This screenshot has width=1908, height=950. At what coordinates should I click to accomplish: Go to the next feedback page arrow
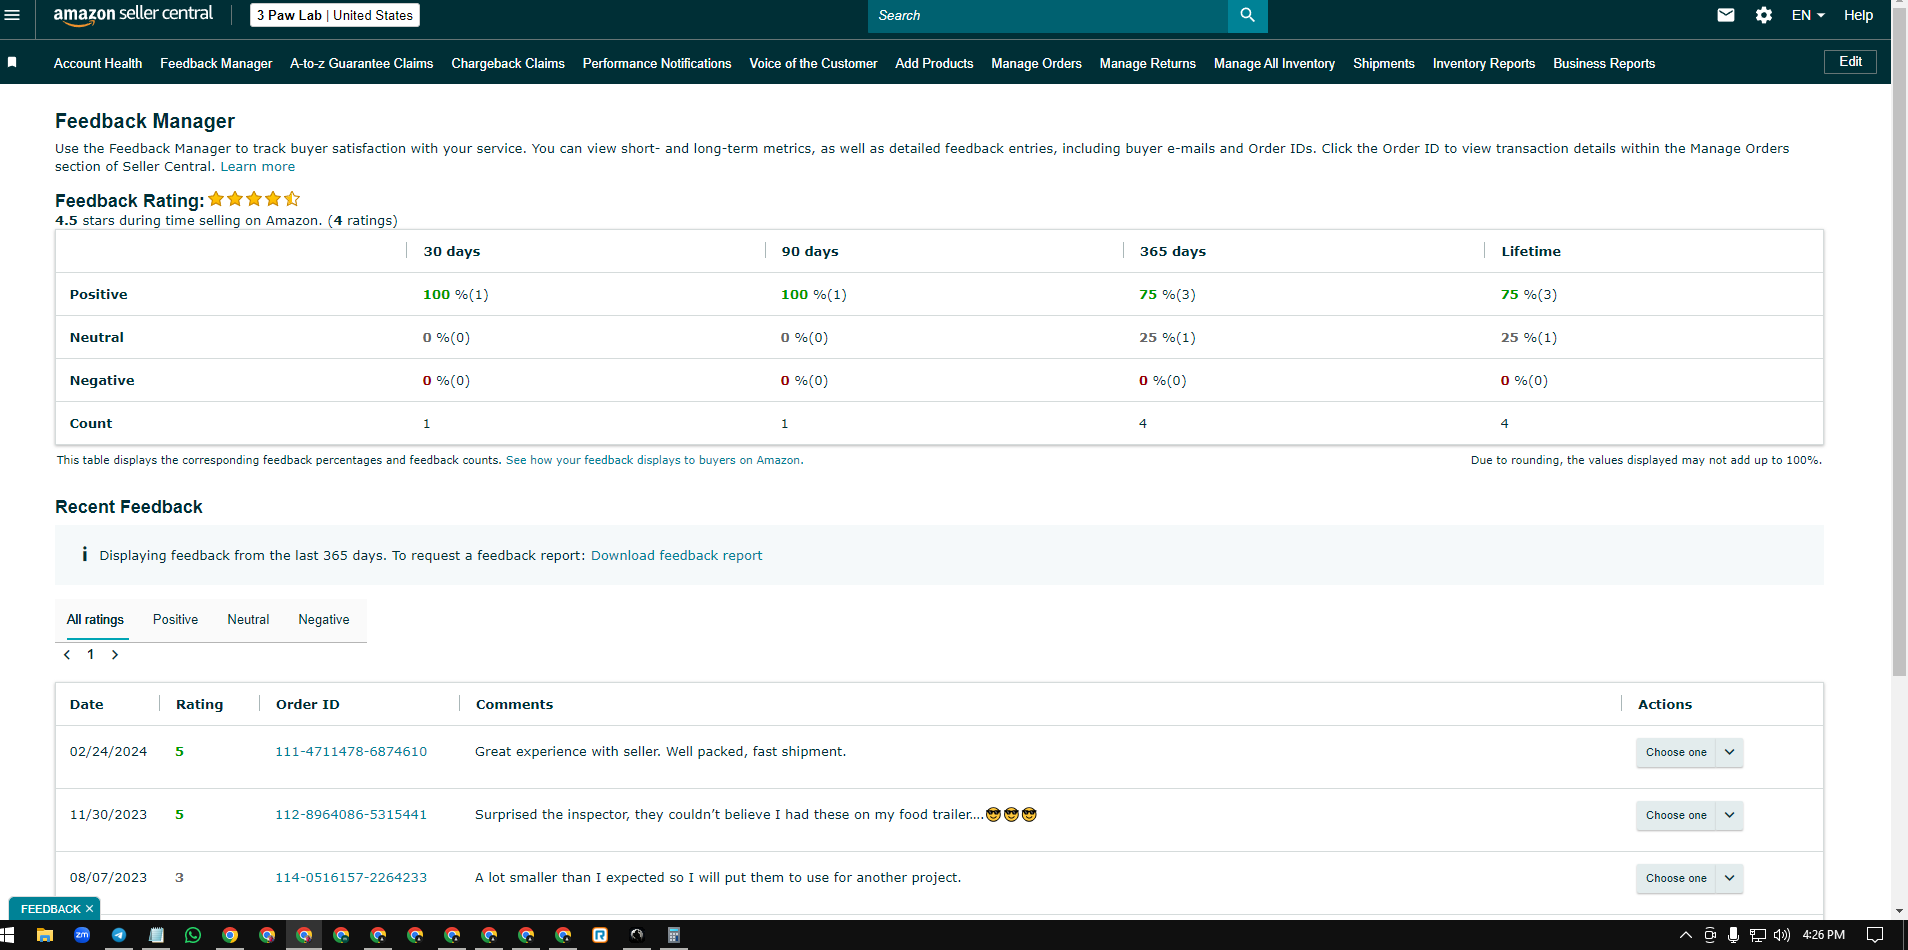(115, 655)
